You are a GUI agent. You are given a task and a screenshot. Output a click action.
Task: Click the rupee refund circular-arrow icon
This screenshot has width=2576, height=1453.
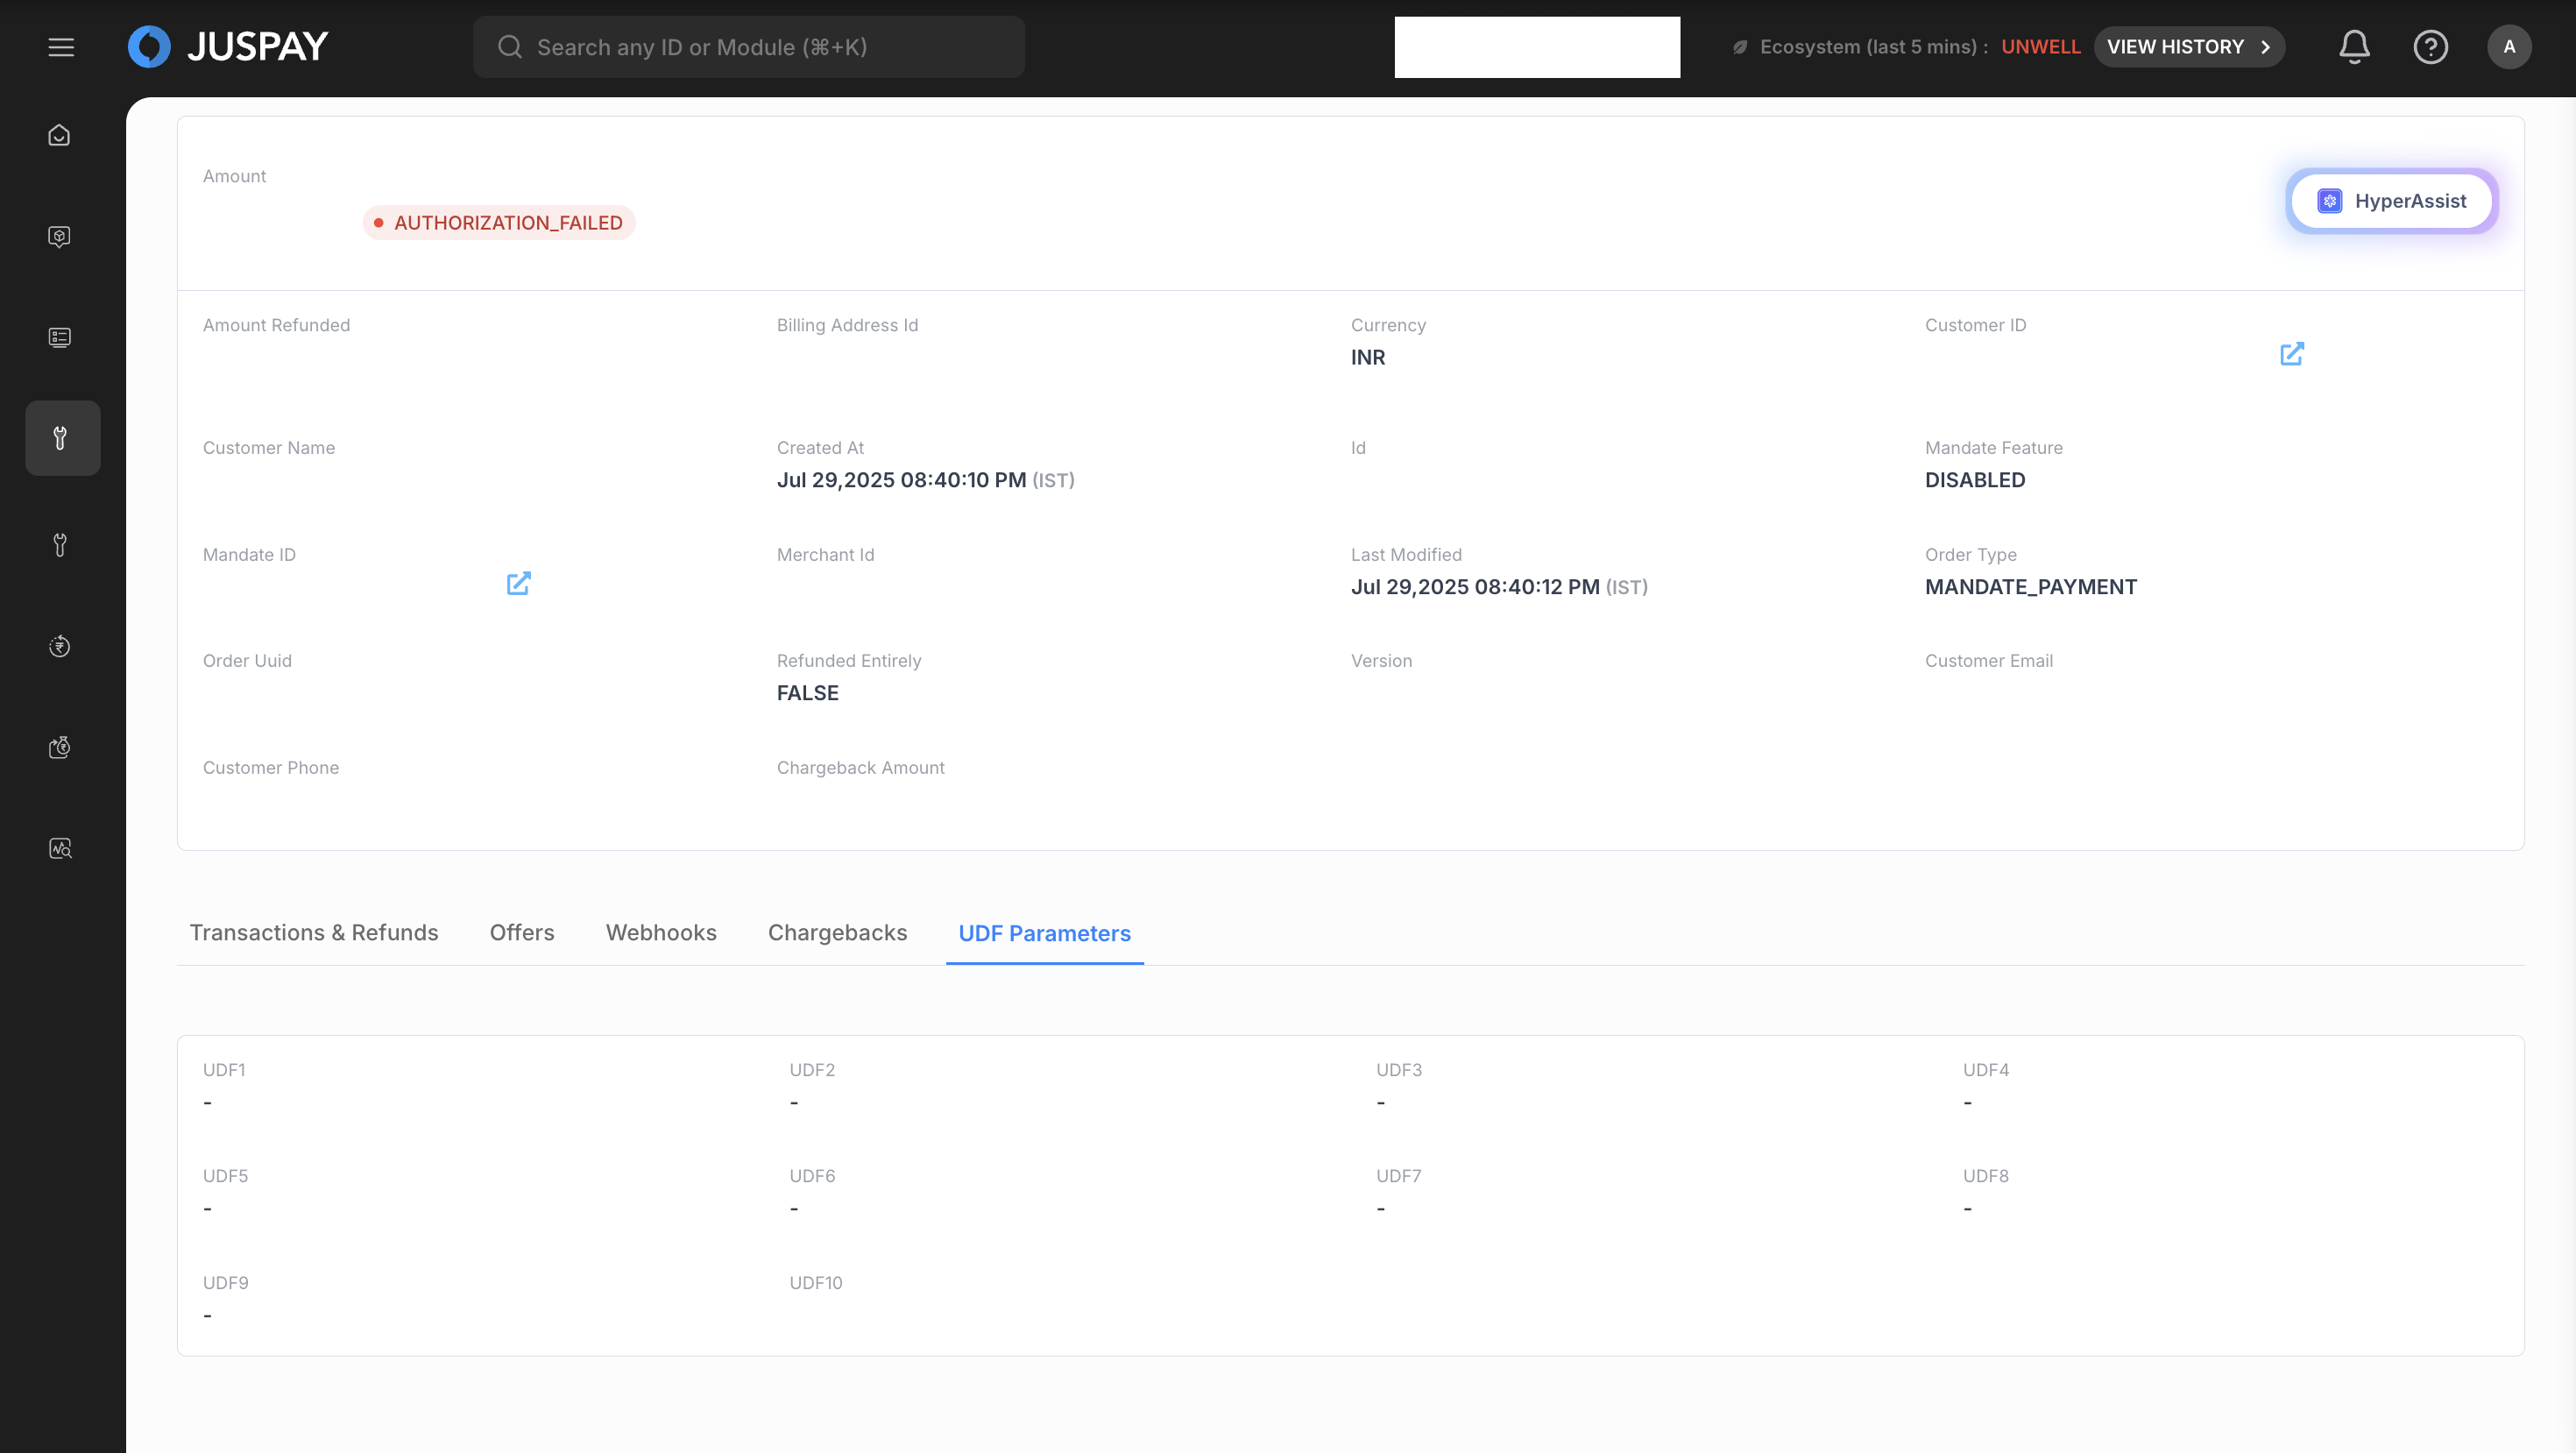point(60,646)
